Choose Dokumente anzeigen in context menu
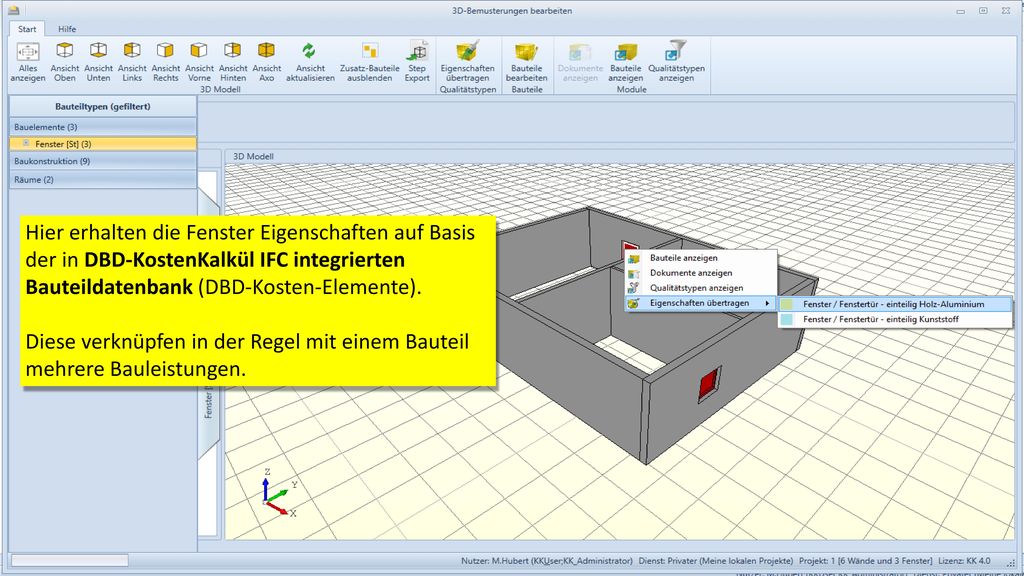The height and width of the screenshot is (576, 1024). [x=701, y=273]
